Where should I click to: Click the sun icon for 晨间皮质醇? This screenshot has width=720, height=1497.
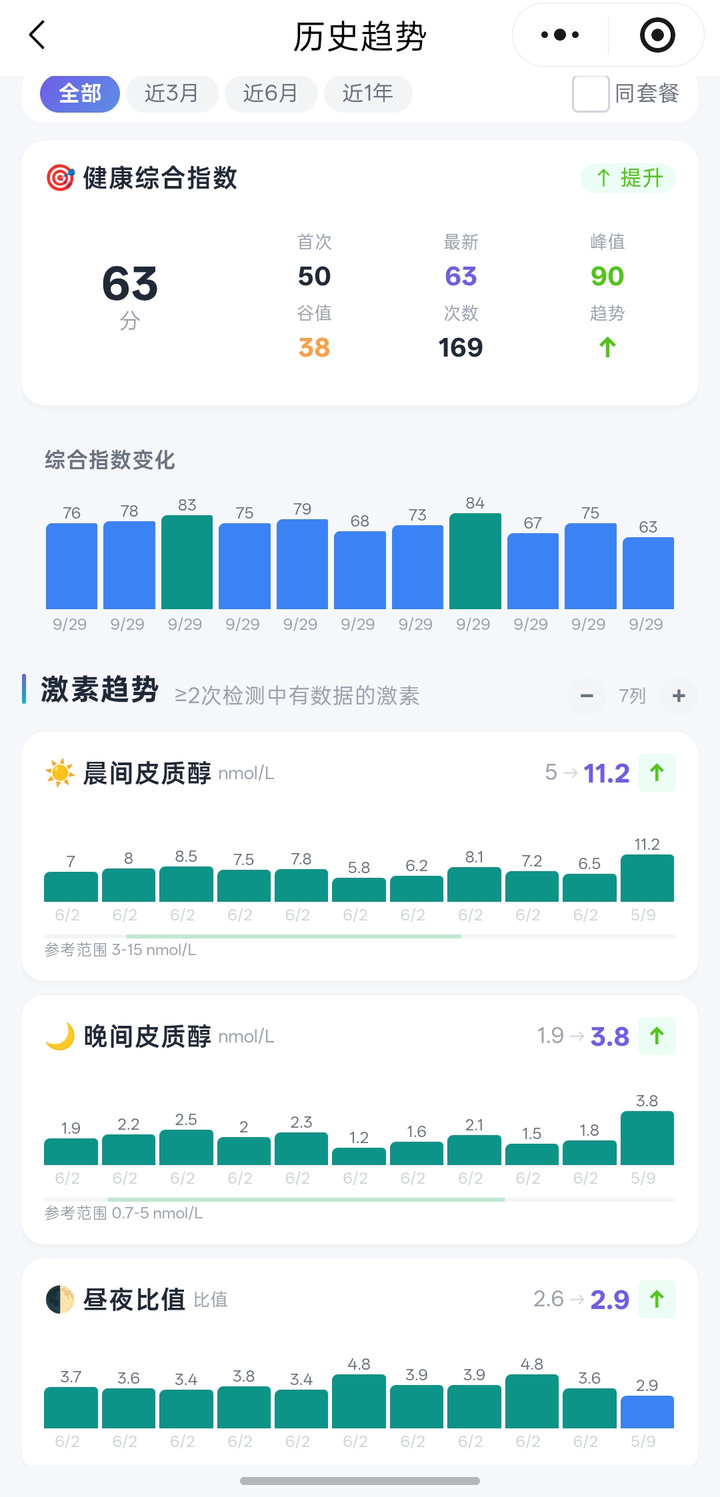tap(60, 773)
